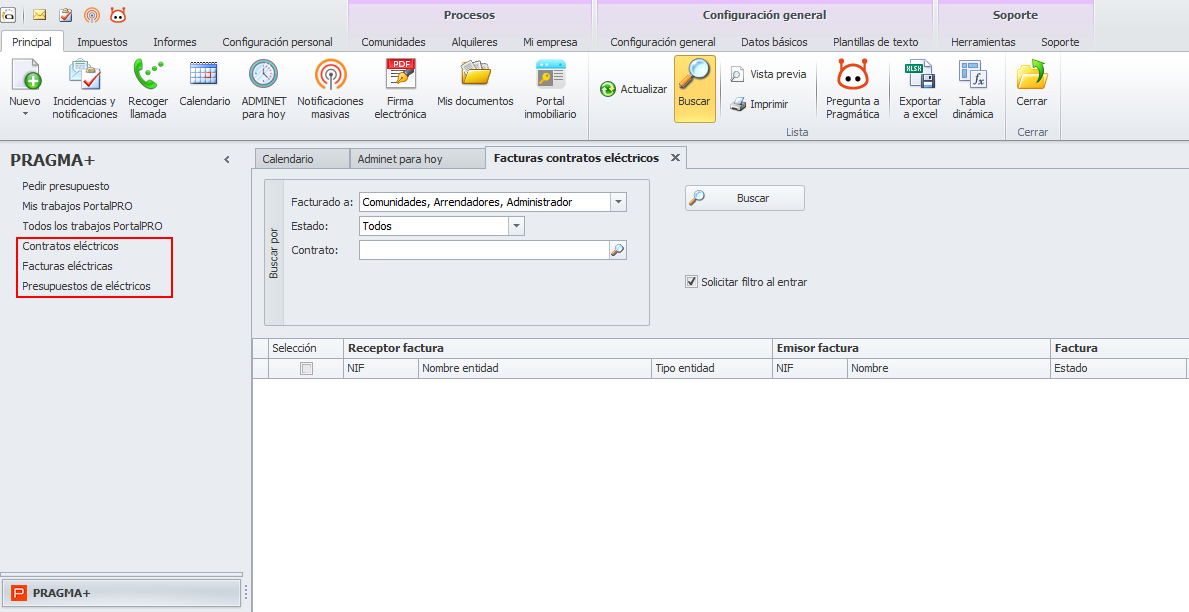The height and width of the screenshot is (612, 1189).
Task: Open the Calendario ribbon icon
Action: (204, 74)
